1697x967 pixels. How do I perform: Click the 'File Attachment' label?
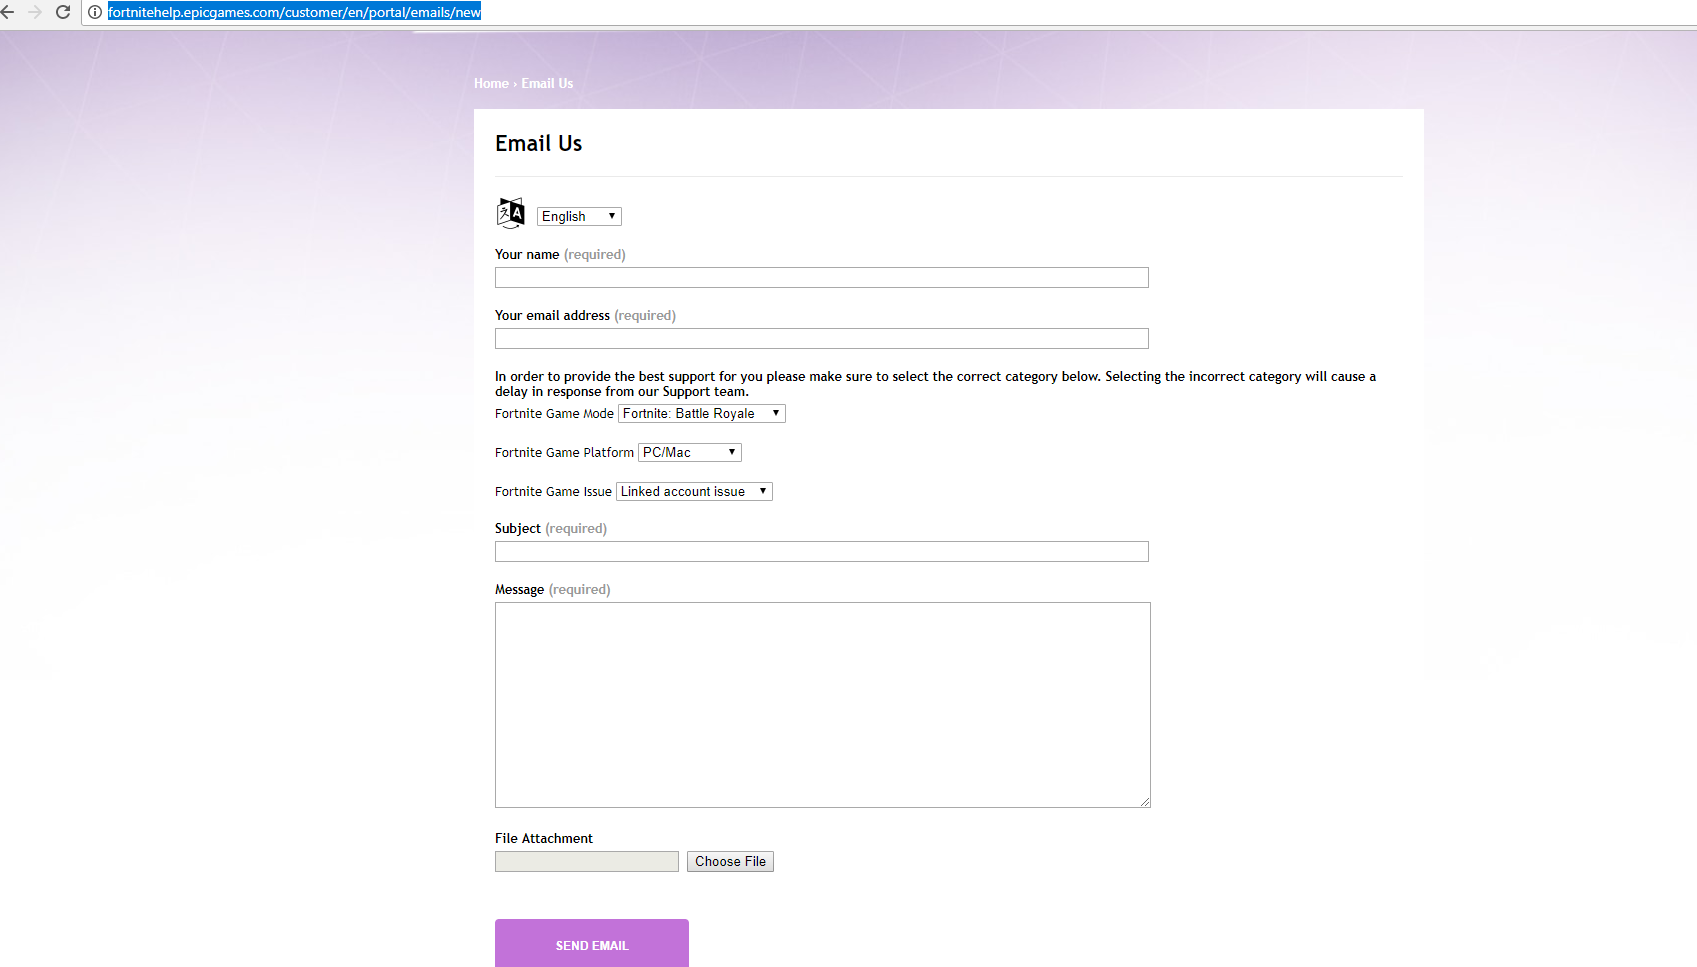coord(544,838)
